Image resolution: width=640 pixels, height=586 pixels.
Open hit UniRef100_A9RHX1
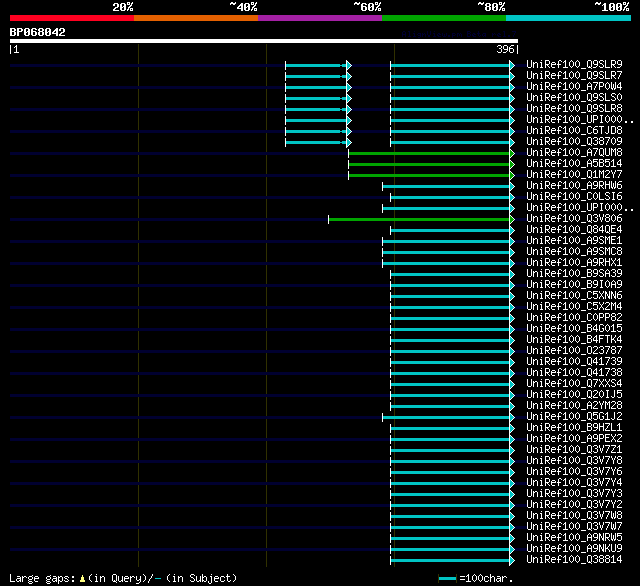coord(574,263)
